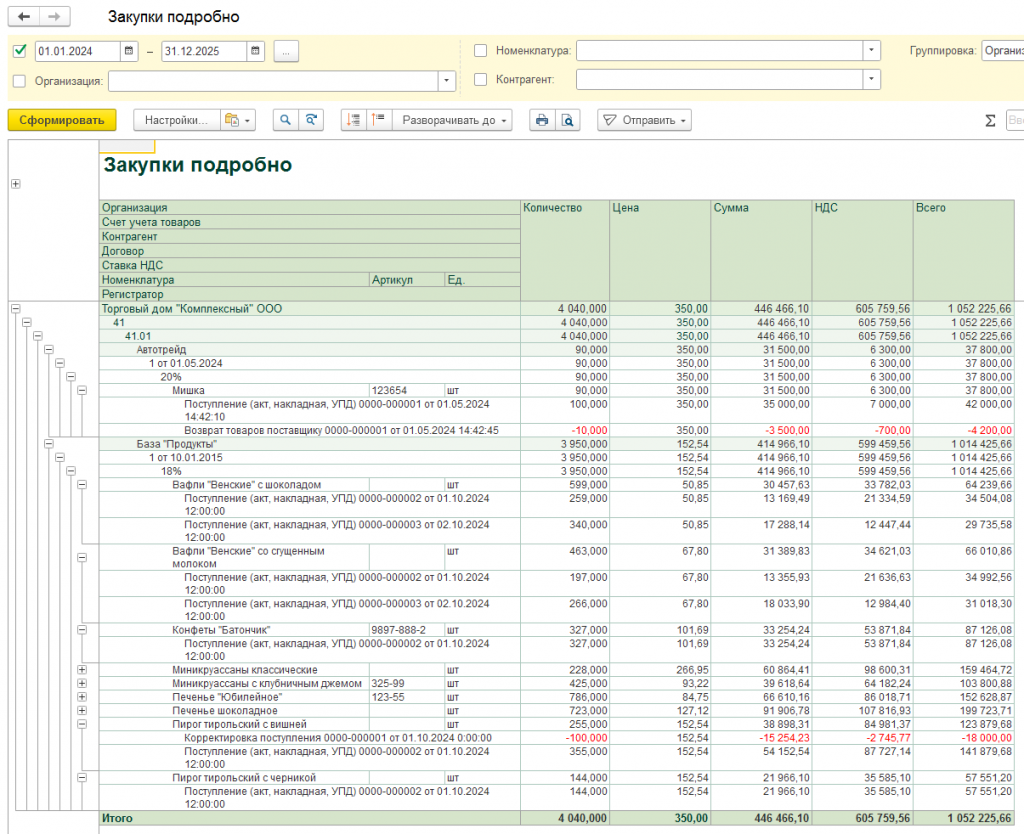Collapse Пирог тирольский с черникой rows
1024x834 pixels.
click(x=82, y=777)
